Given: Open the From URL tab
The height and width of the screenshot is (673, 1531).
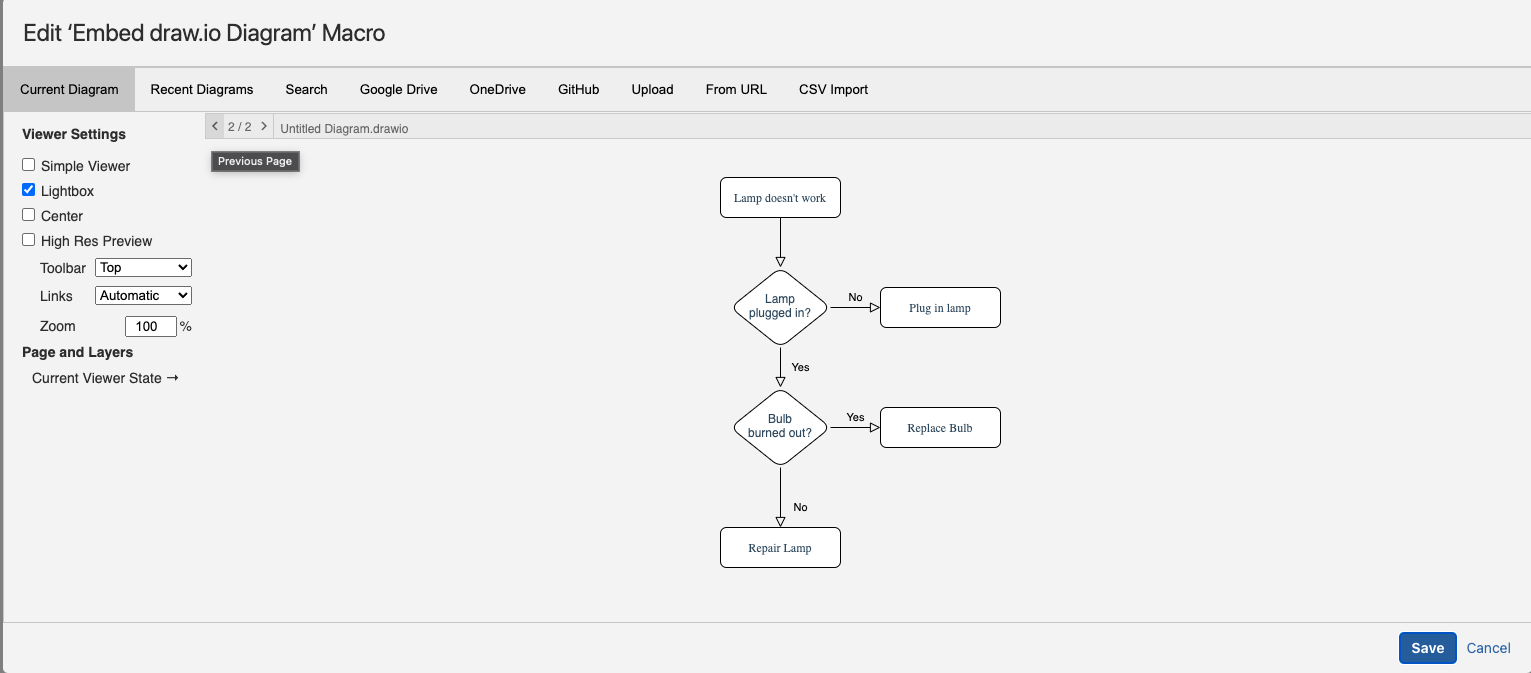Looking at the screenshot, I should pos(736,89).
